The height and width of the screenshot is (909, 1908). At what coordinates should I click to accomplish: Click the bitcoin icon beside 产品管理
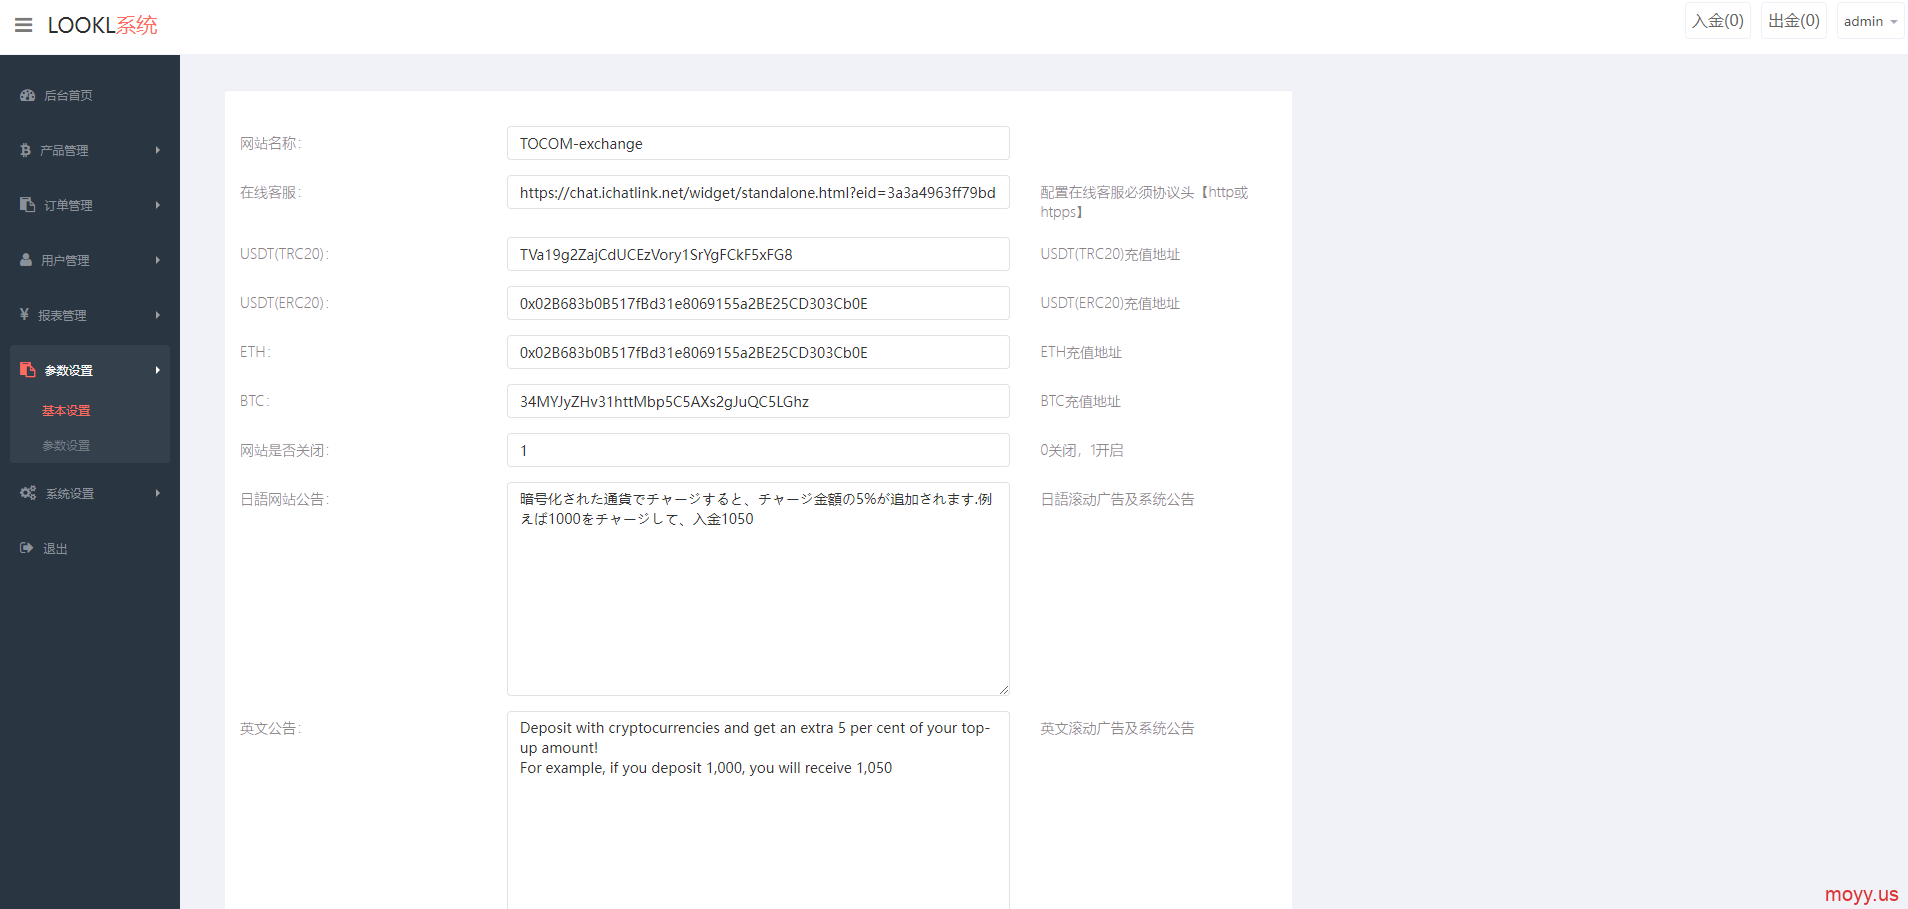coord(26,150)
